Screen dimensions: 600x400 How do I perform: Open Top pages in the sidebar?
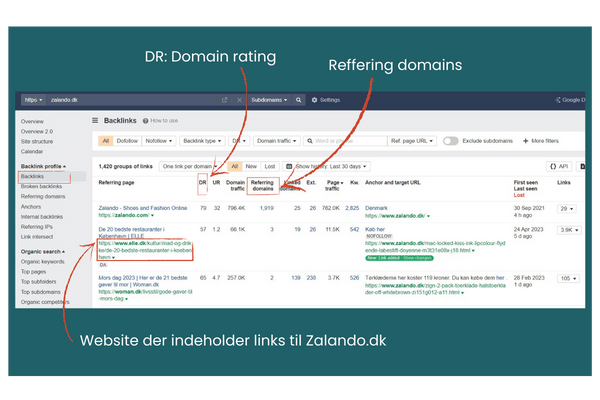pos(33,271)
